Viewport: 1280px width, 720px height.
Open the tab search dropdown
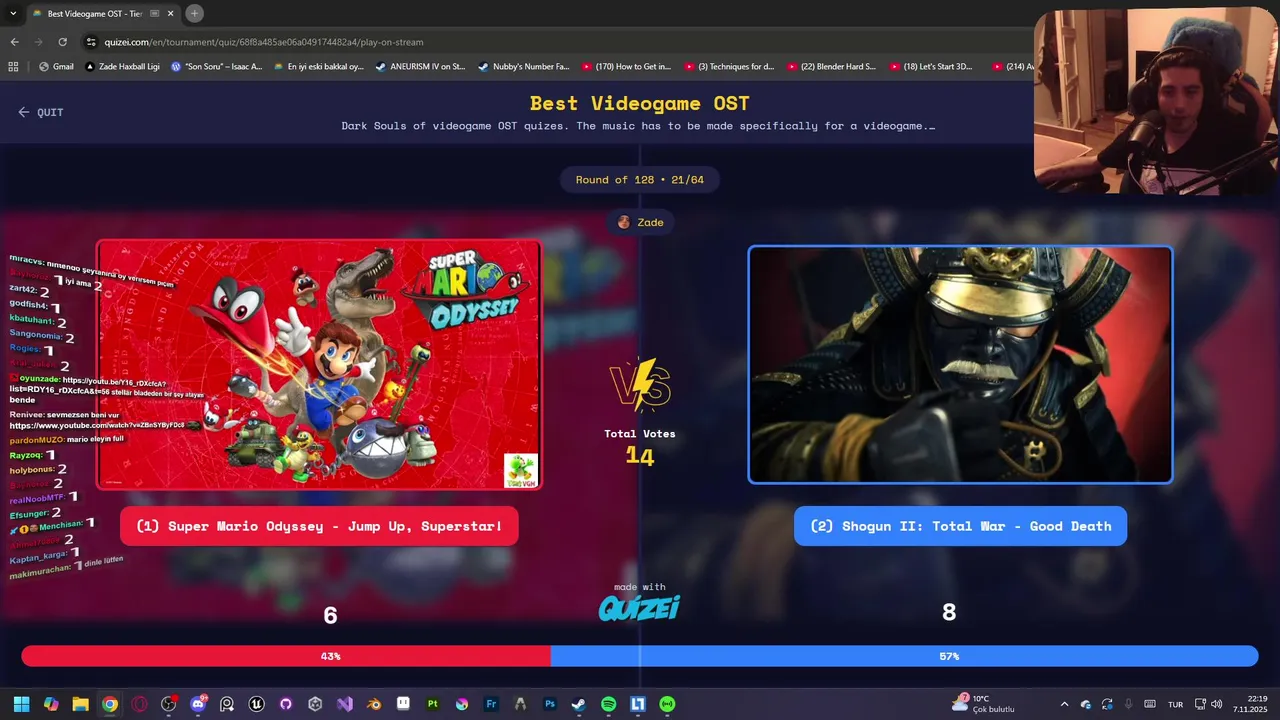coord(13,13)
